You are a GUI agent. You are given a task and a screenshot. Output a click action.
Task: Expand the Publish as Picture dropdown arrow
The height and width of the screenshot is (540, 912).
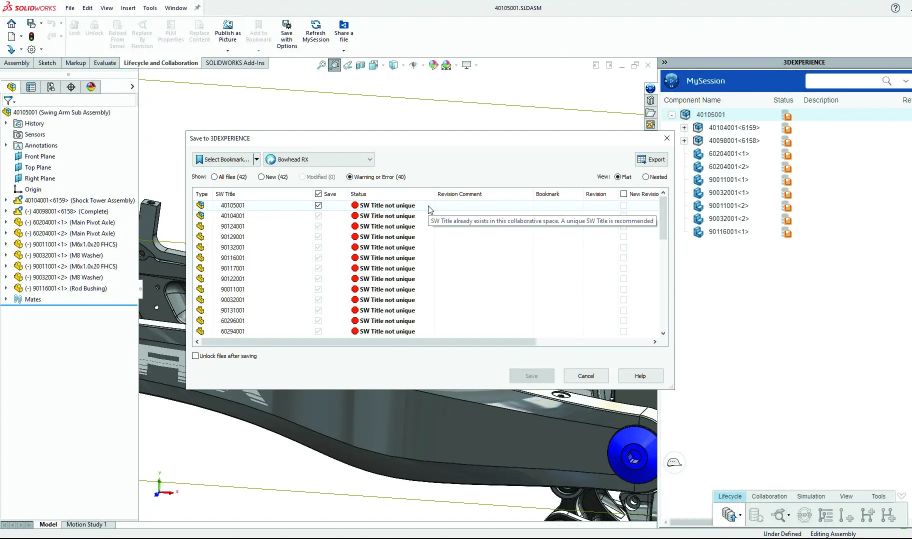coord(227,51)
